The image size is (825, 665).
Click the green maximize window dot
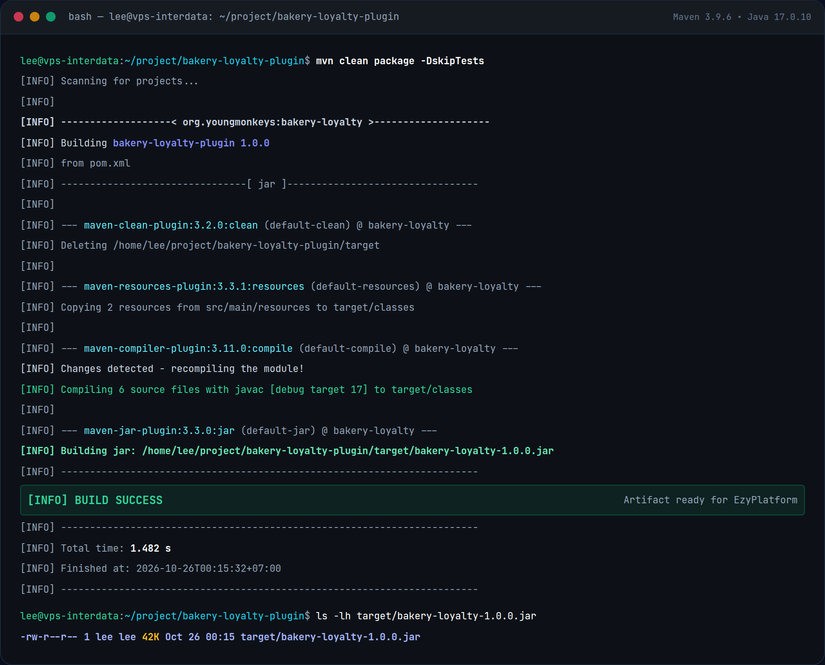[51, 17]
